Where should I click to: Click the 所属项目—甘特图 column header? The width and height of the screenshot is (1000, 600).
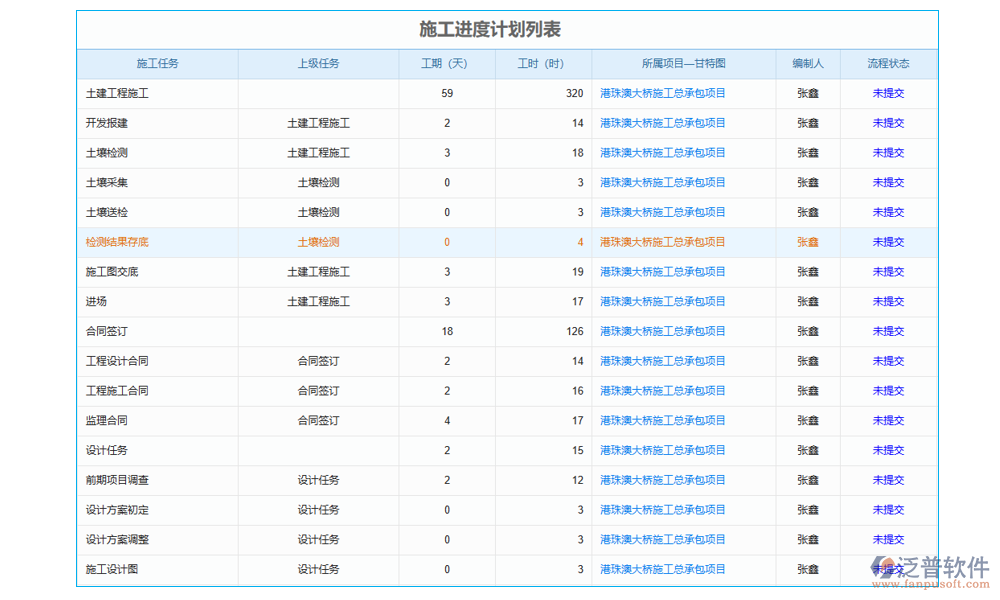683,64
